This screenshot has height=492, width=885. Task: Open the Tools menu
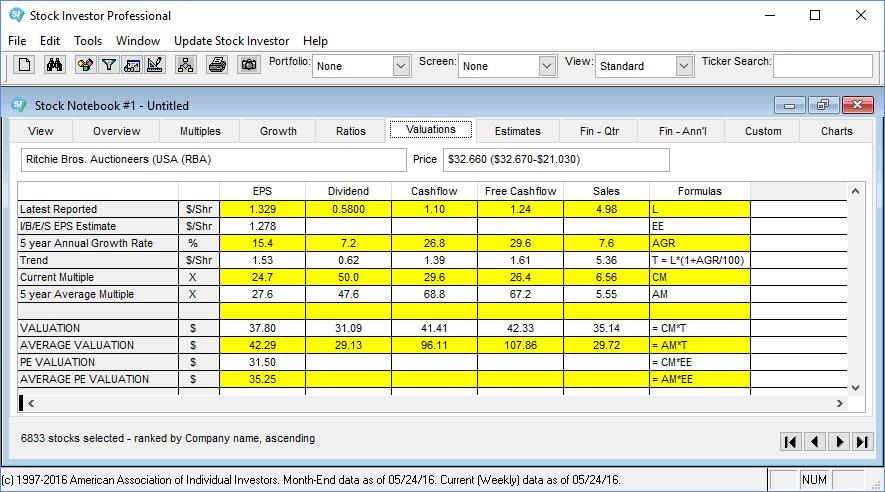point(88,41)
